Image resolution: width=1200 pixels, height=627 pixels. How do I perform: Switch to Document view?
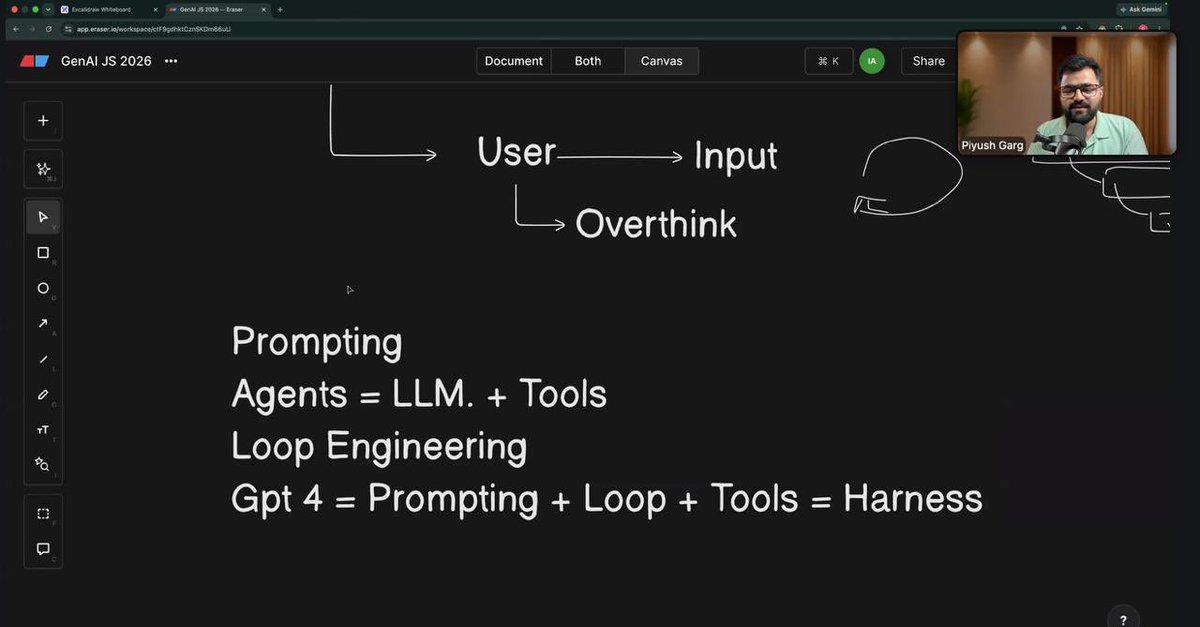coord(514,61)
